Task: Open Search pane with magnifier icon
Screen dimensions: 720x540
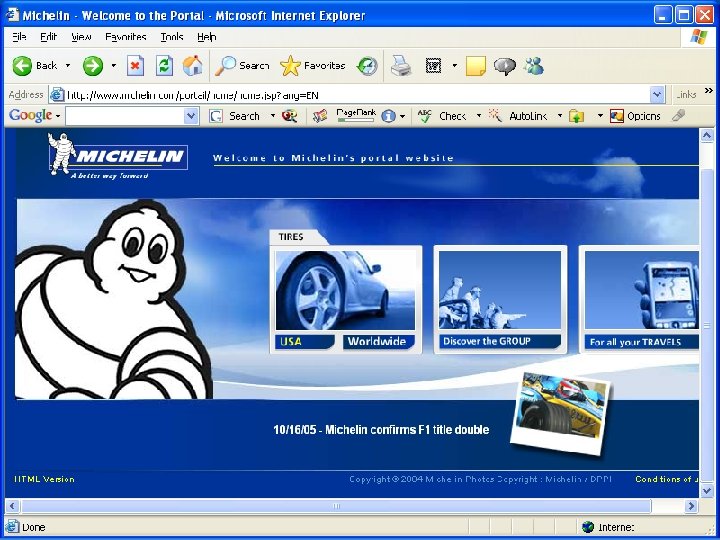Action: coord(242,66)
